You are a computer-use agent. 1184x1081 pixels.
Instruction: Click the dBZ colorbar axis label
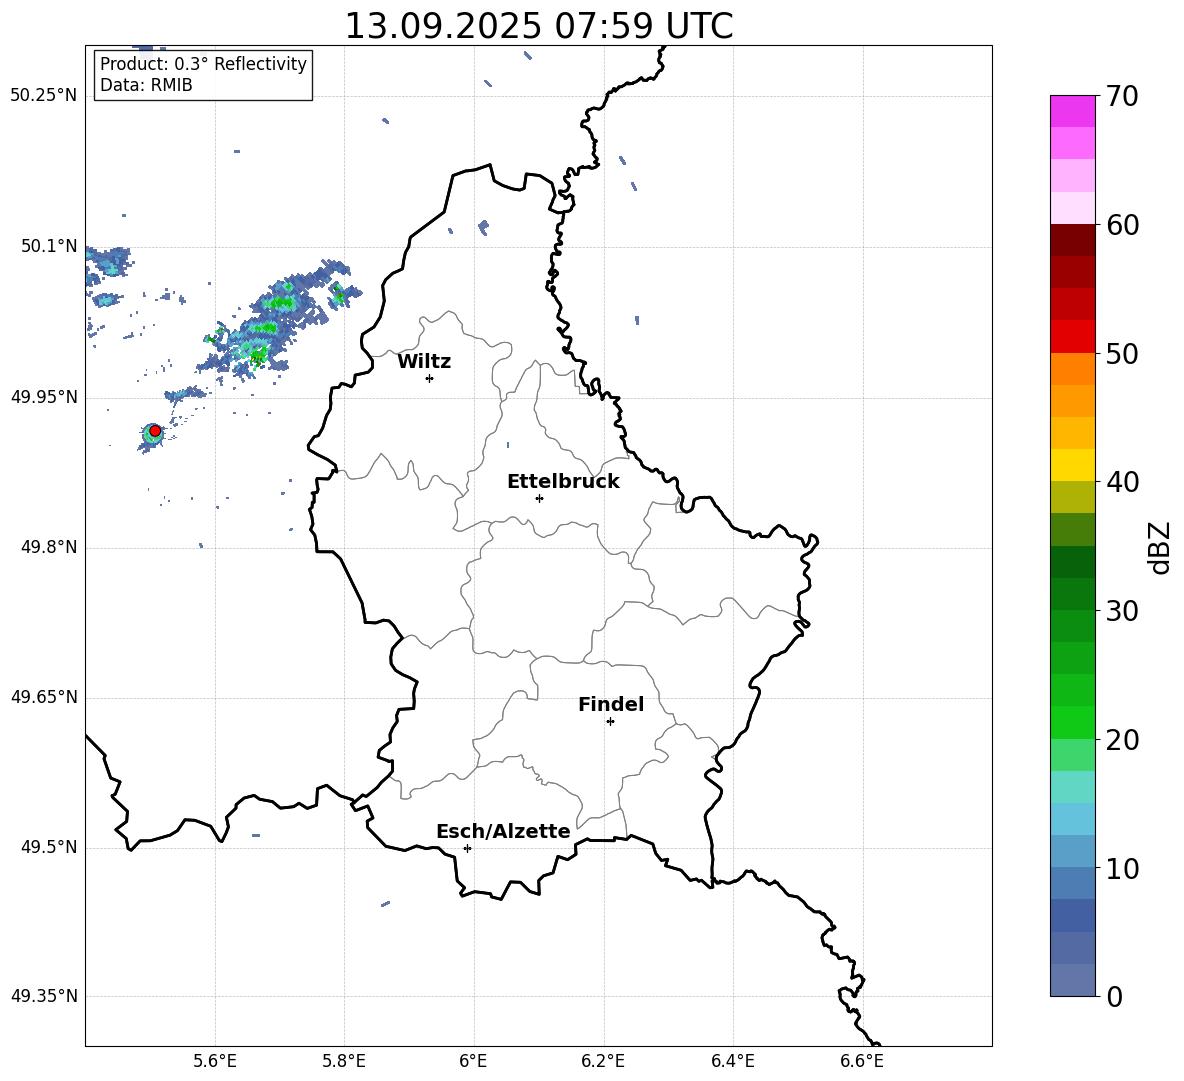pos(1160,547)
